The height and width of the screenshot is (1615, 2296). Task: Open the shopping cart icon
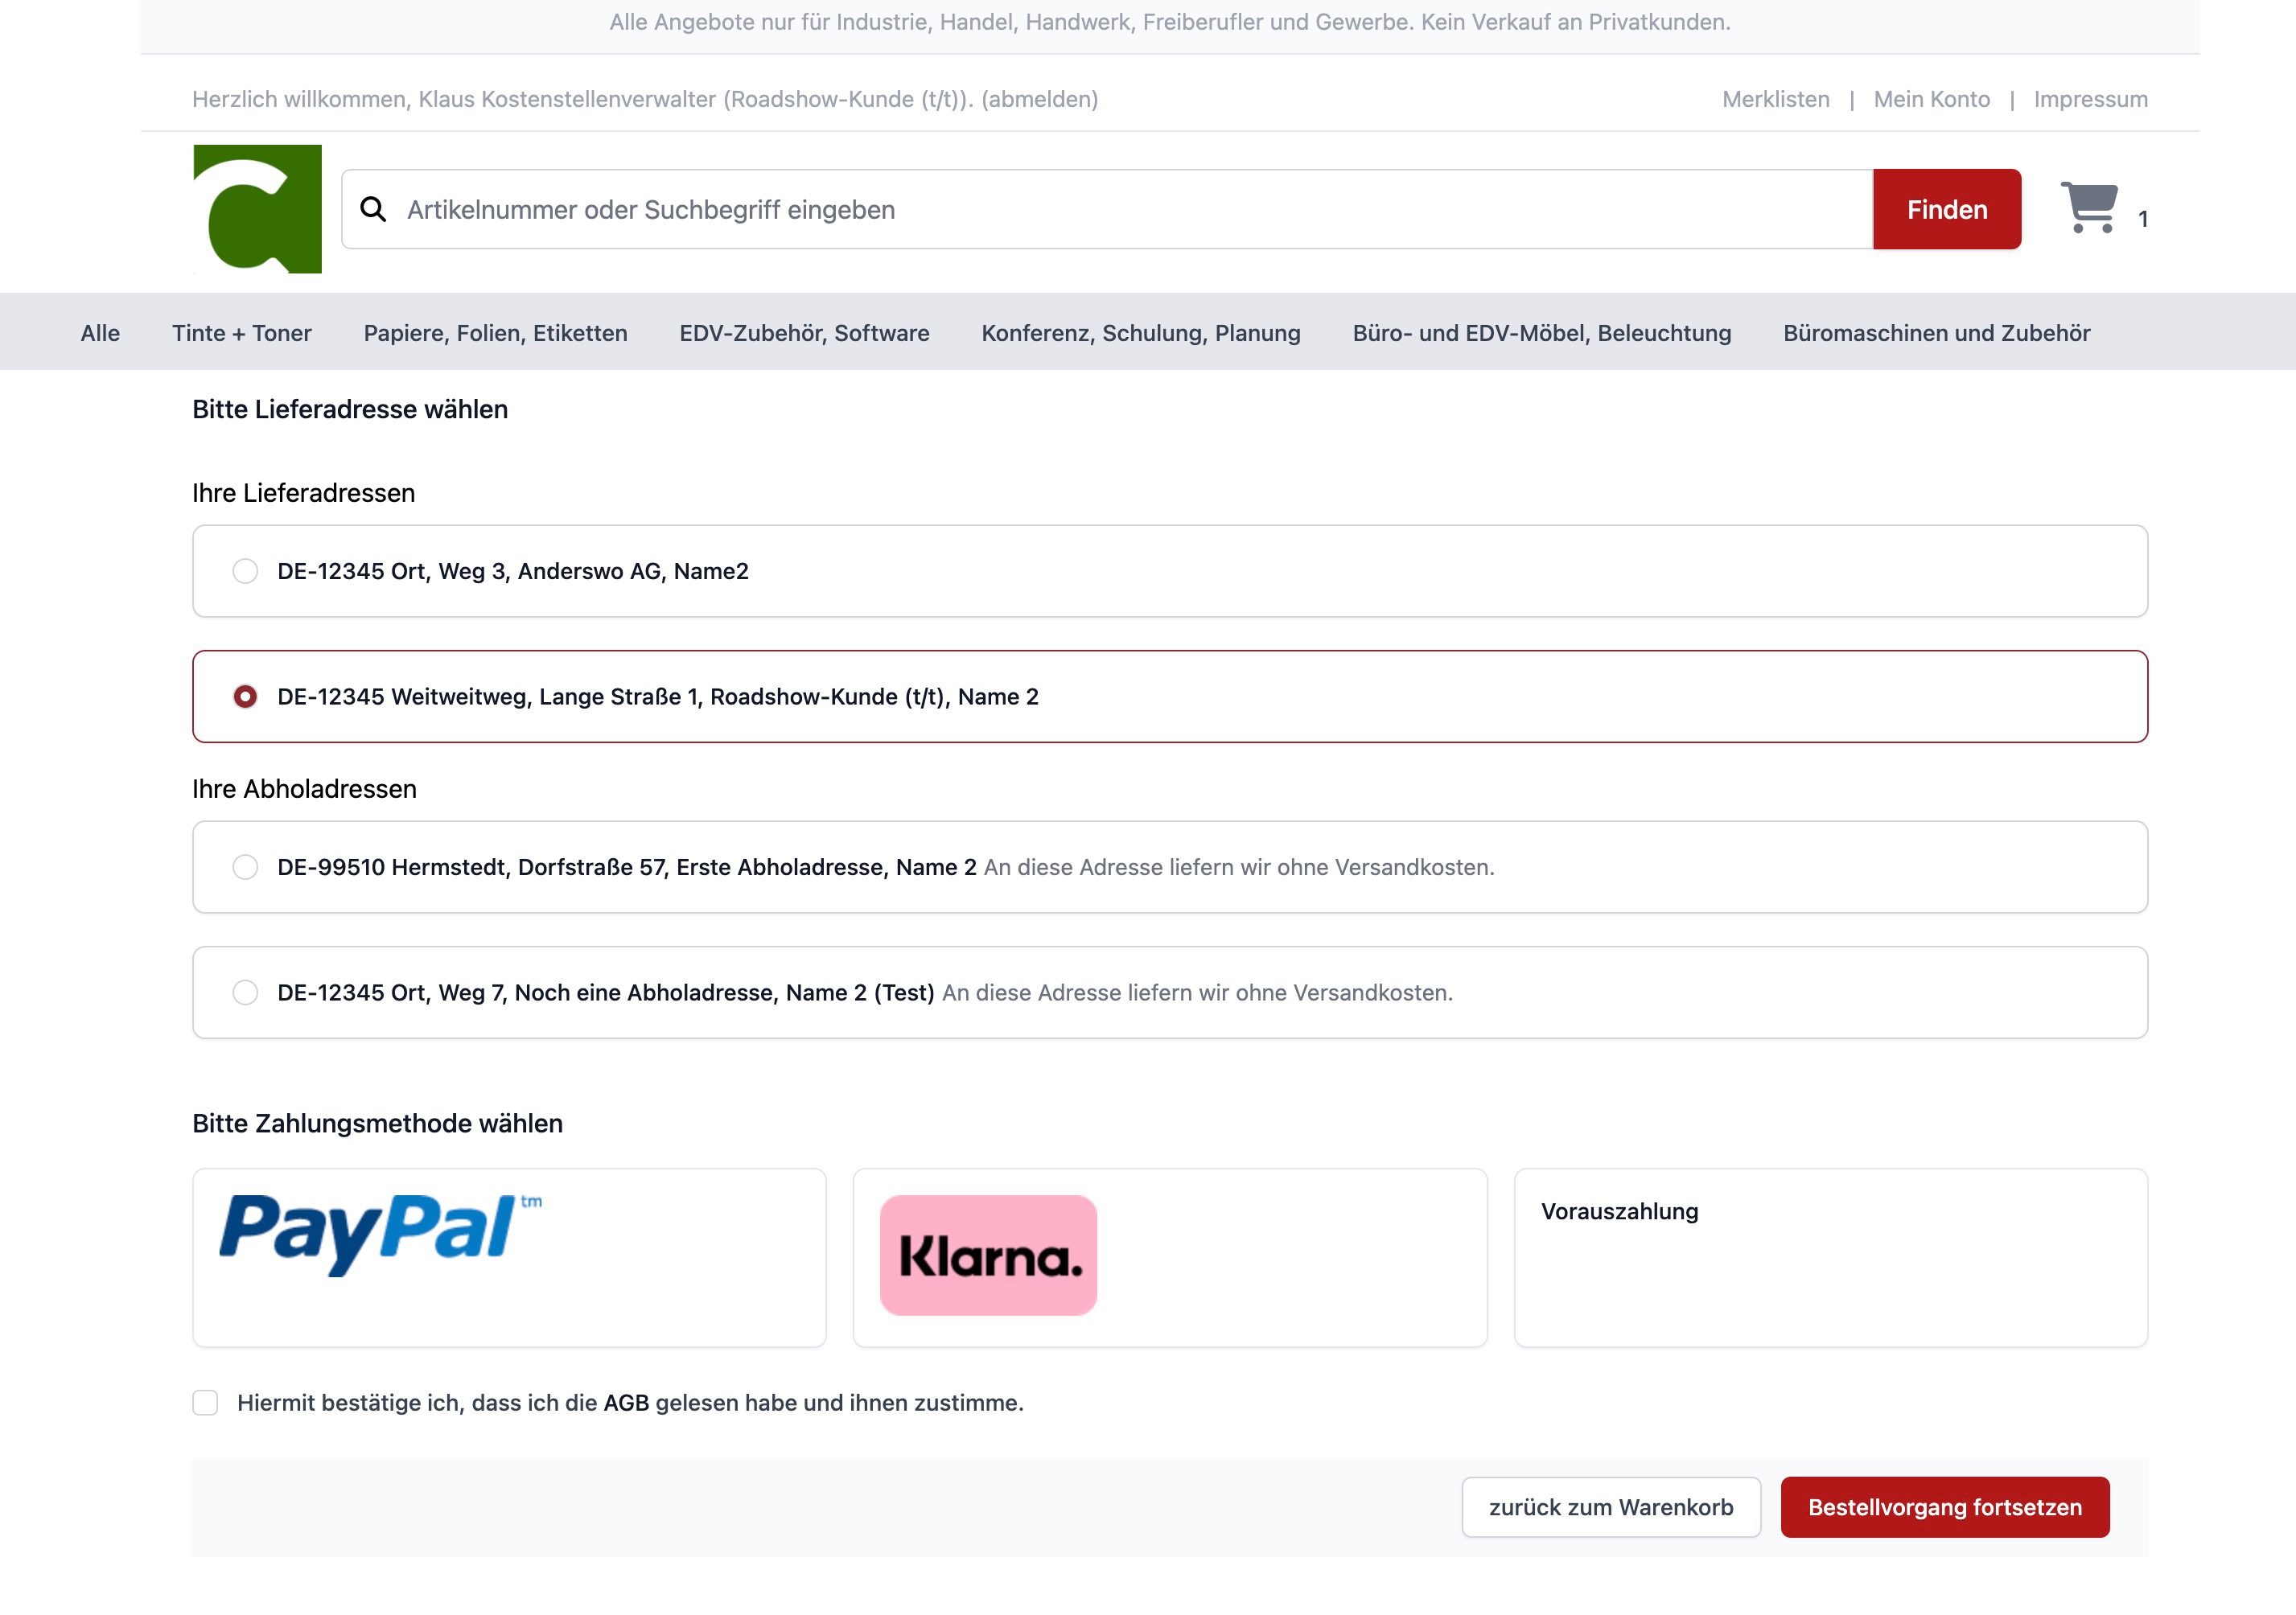pos(2089,208)
